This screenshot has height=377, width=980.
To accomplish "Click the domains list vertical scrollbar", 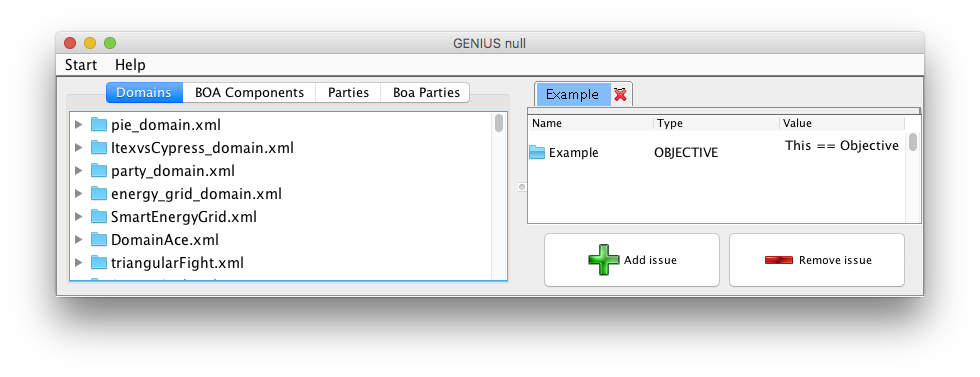I will 499,196.
